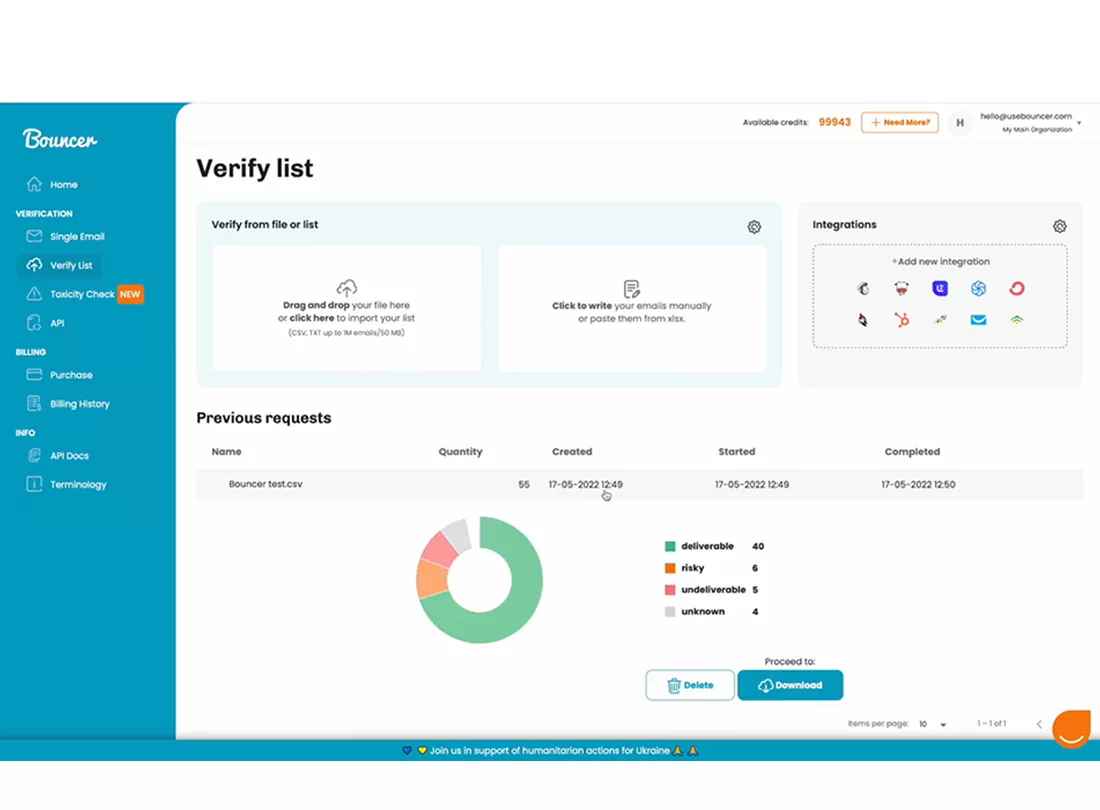Click the Quantity column header

460,452
